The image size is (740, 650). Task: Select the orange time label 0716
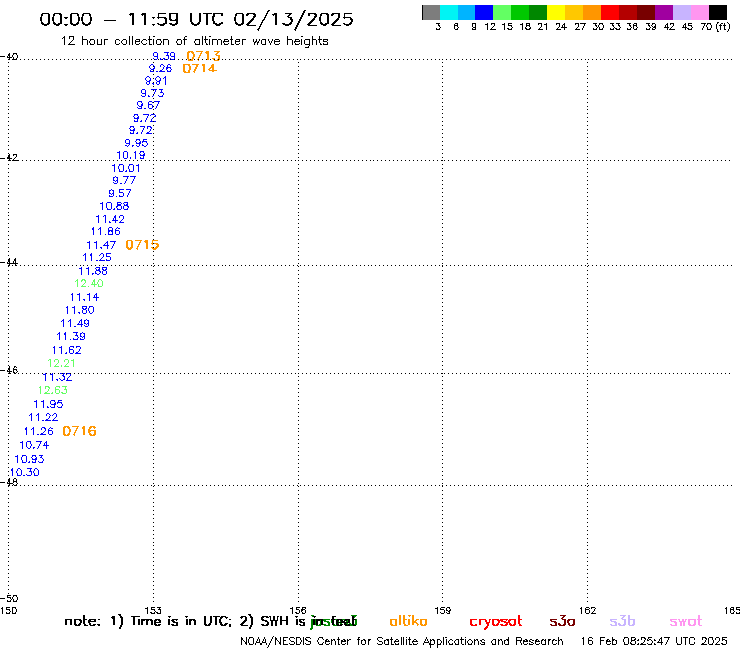point(79,431)
